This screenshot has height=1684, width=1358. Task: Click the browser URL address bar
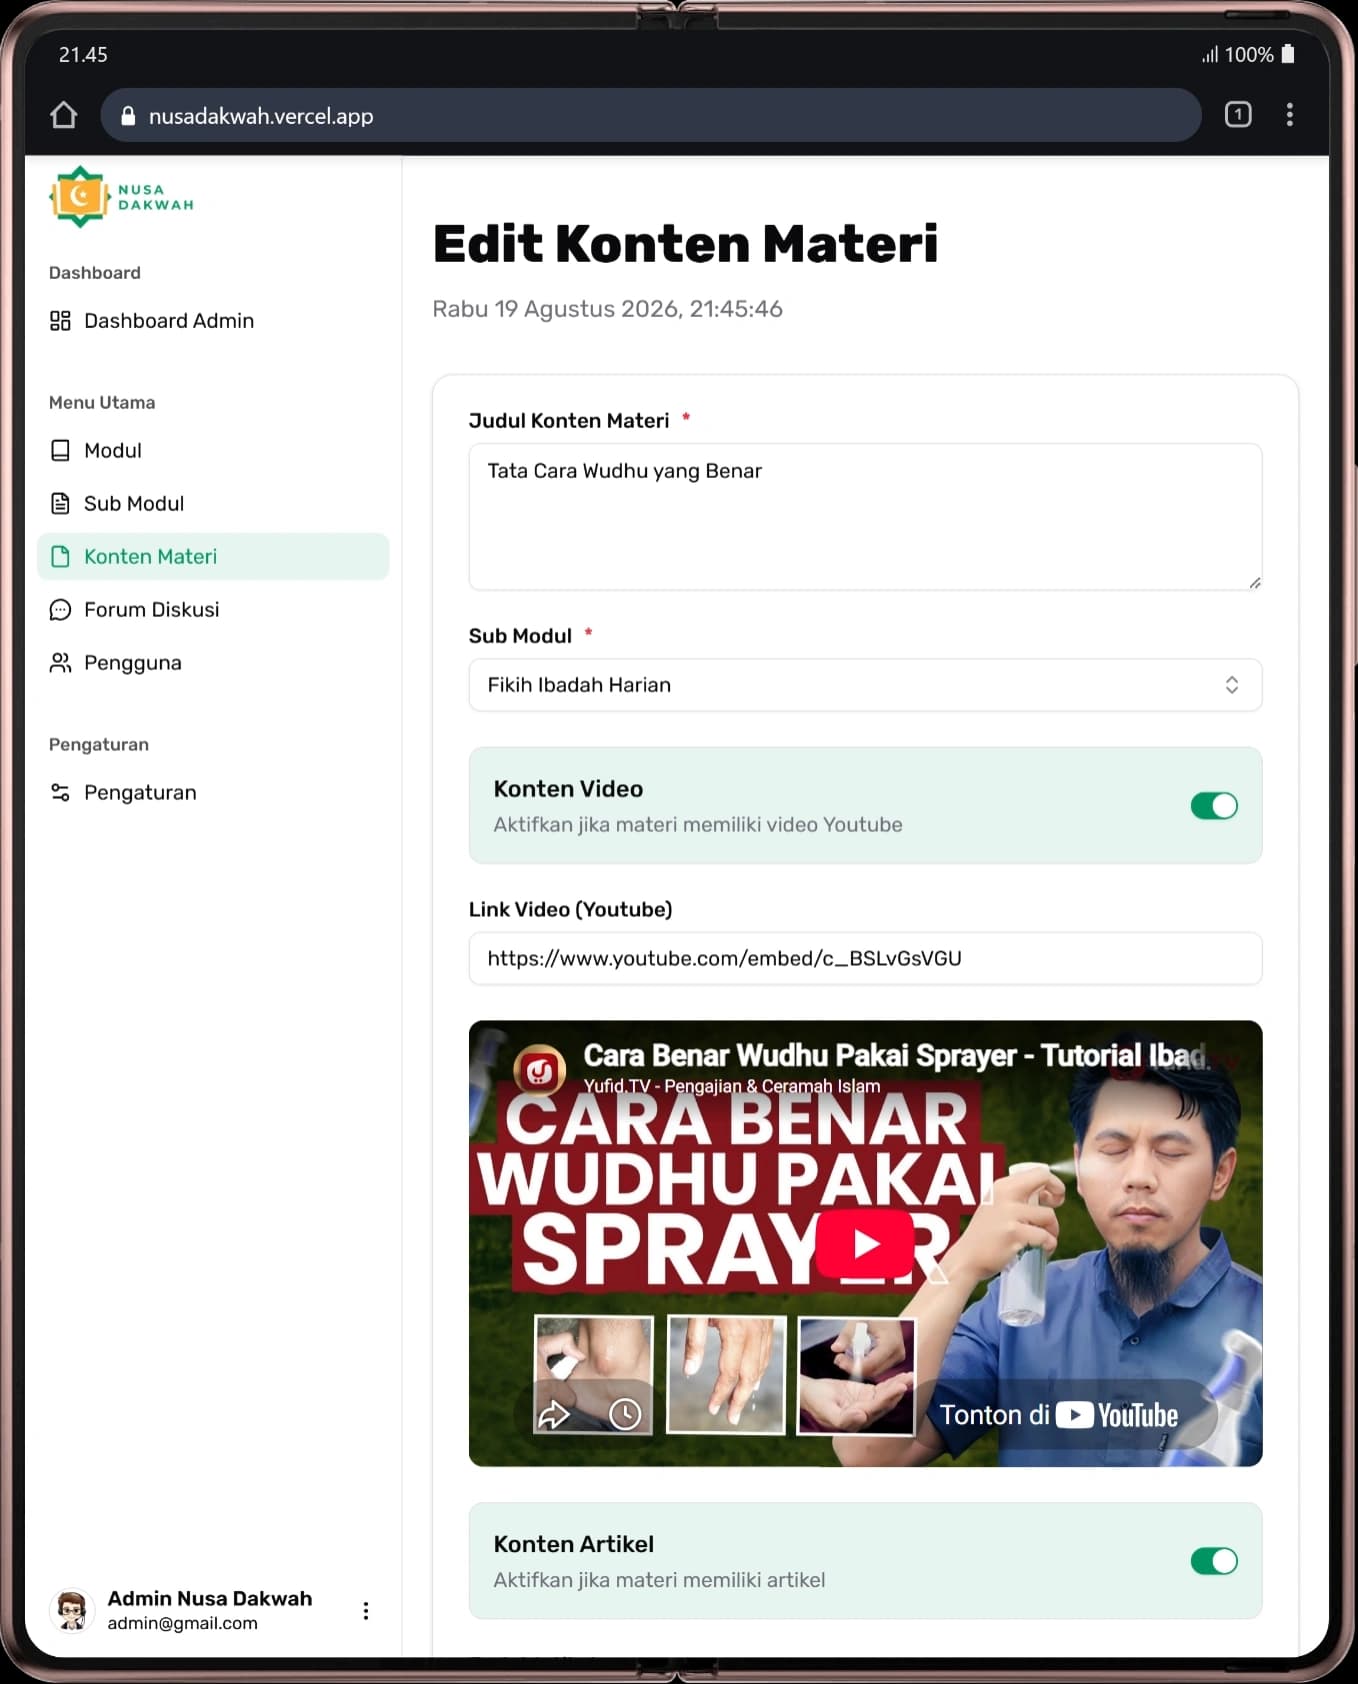click(x=651, y=116)
